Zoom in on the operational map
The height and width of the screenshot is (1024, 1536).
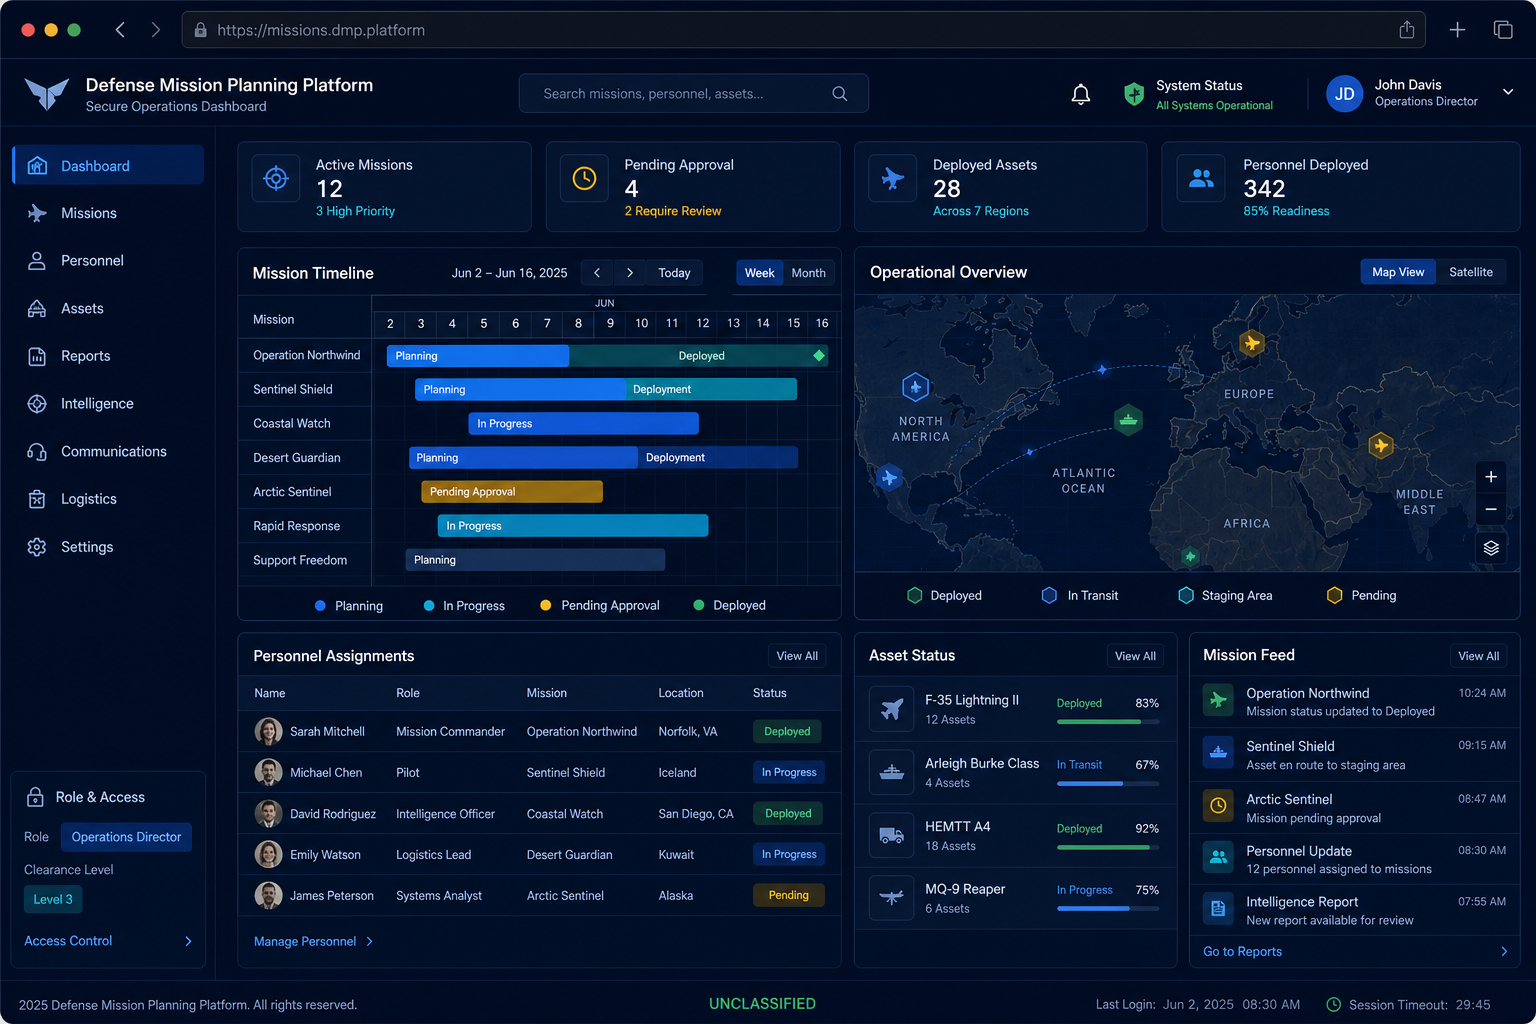tap(1491, 477)
